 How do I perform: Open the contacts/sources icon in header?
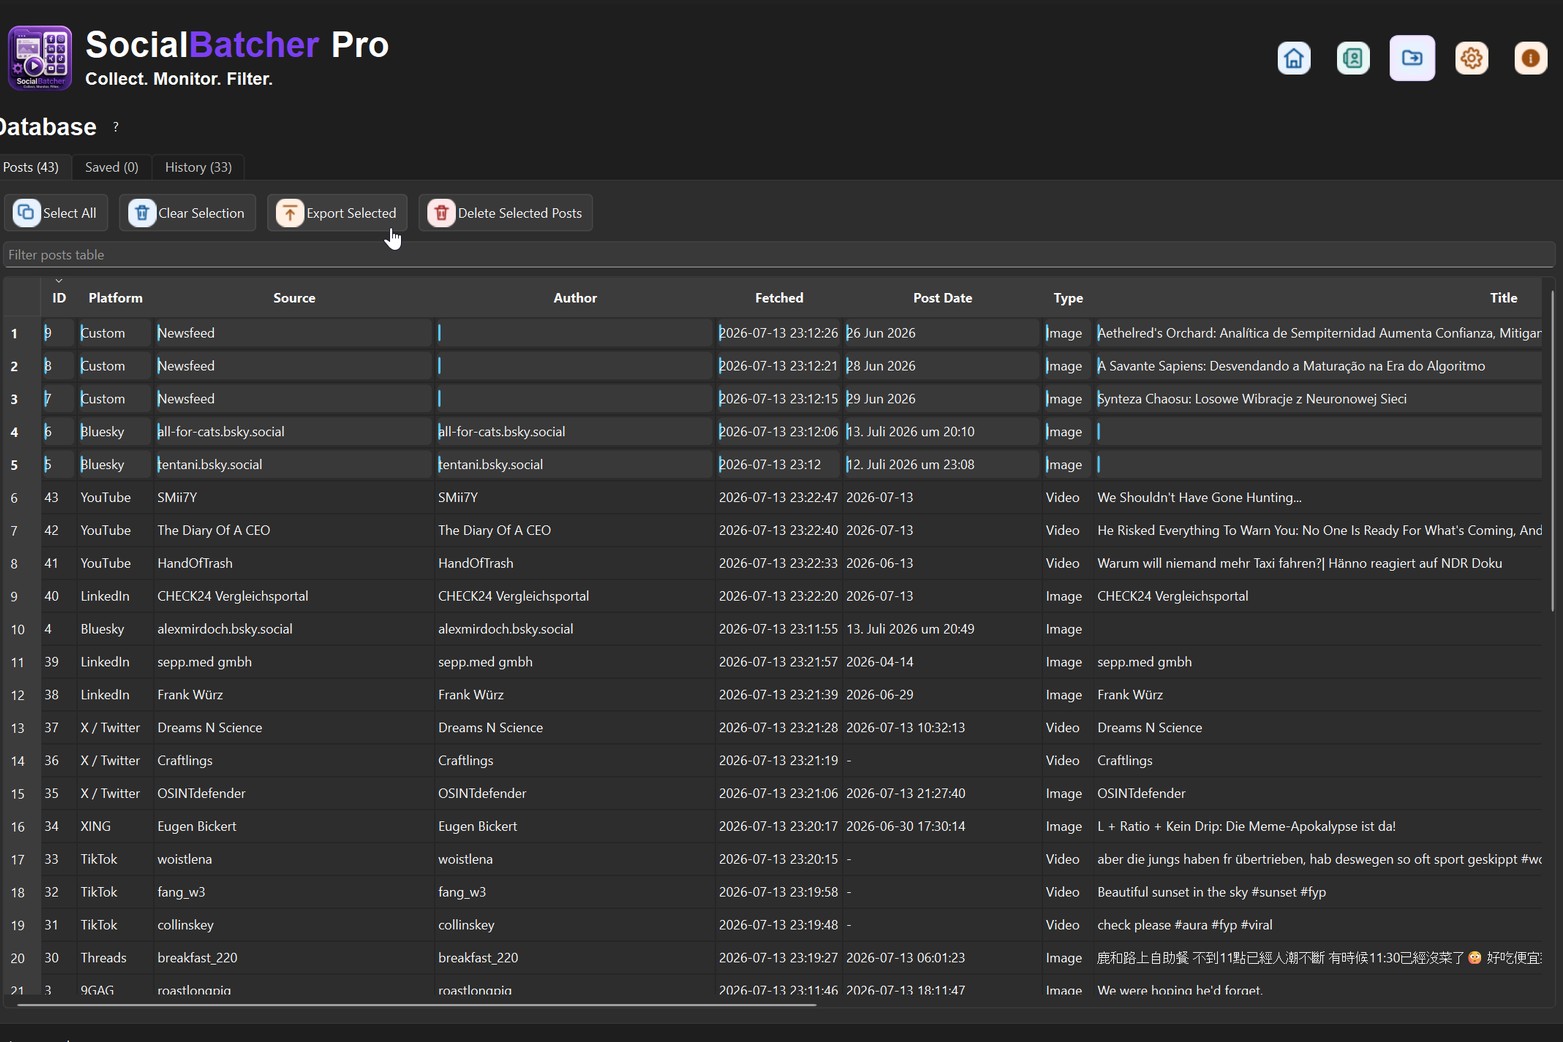coord(1353,58)
